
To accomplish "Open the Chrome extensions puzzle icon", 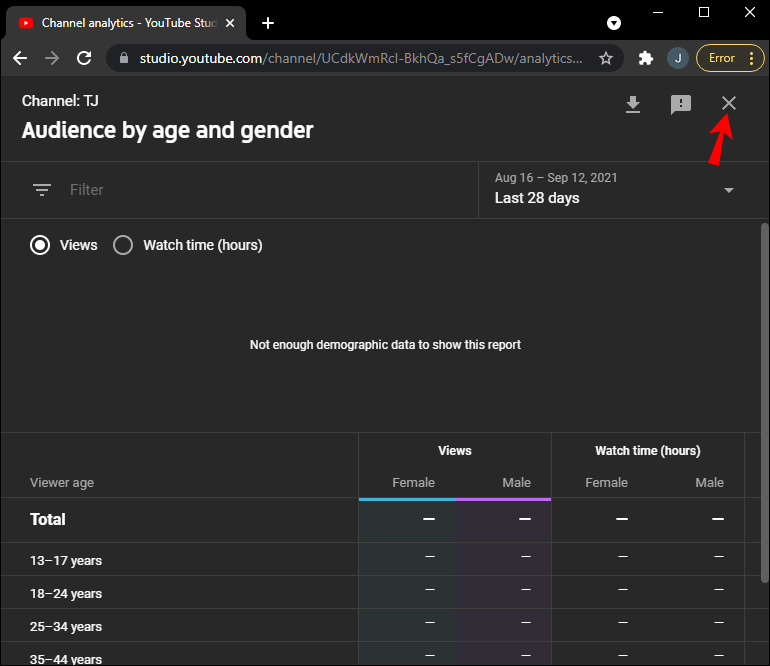I will click(646, 58).
